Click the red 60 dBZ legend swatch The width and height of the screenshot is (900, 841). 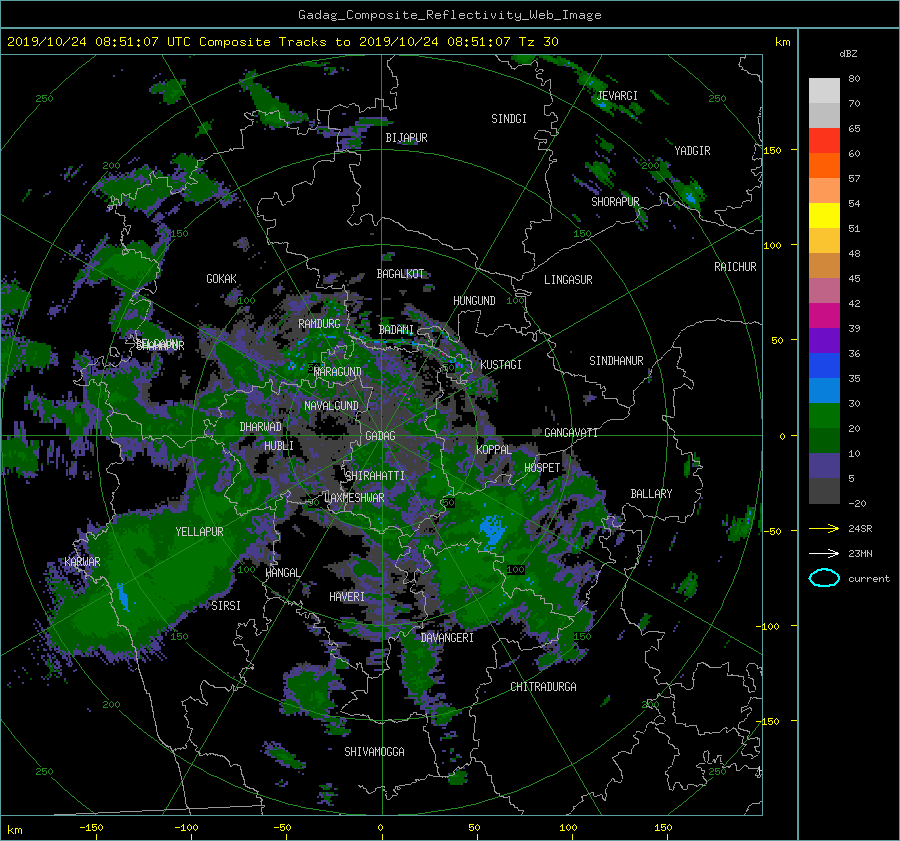(x=824, y=140)
